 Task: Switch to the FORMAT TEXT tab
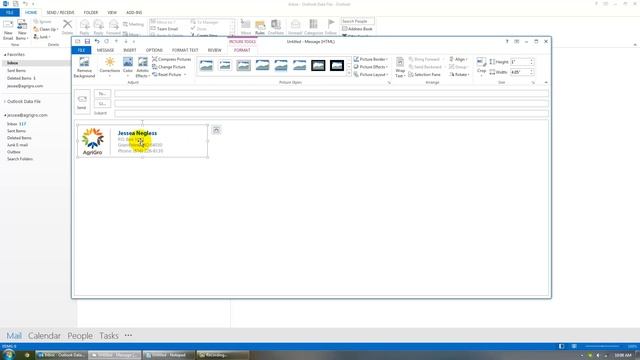click(x=185, y=50)
